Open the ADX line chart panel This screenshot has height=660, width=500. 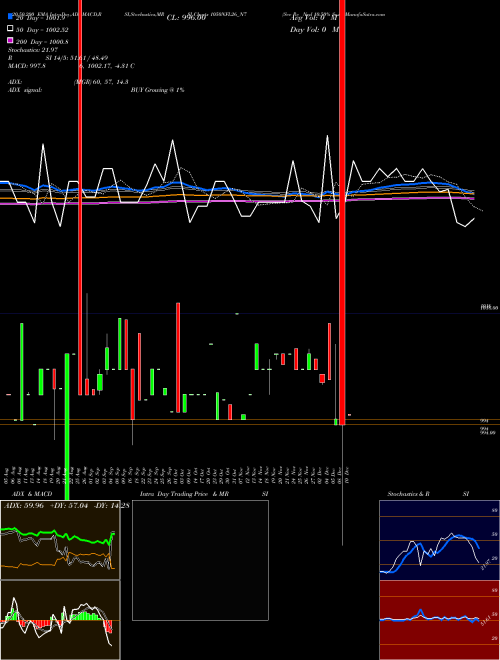click(x=60, y=540)
